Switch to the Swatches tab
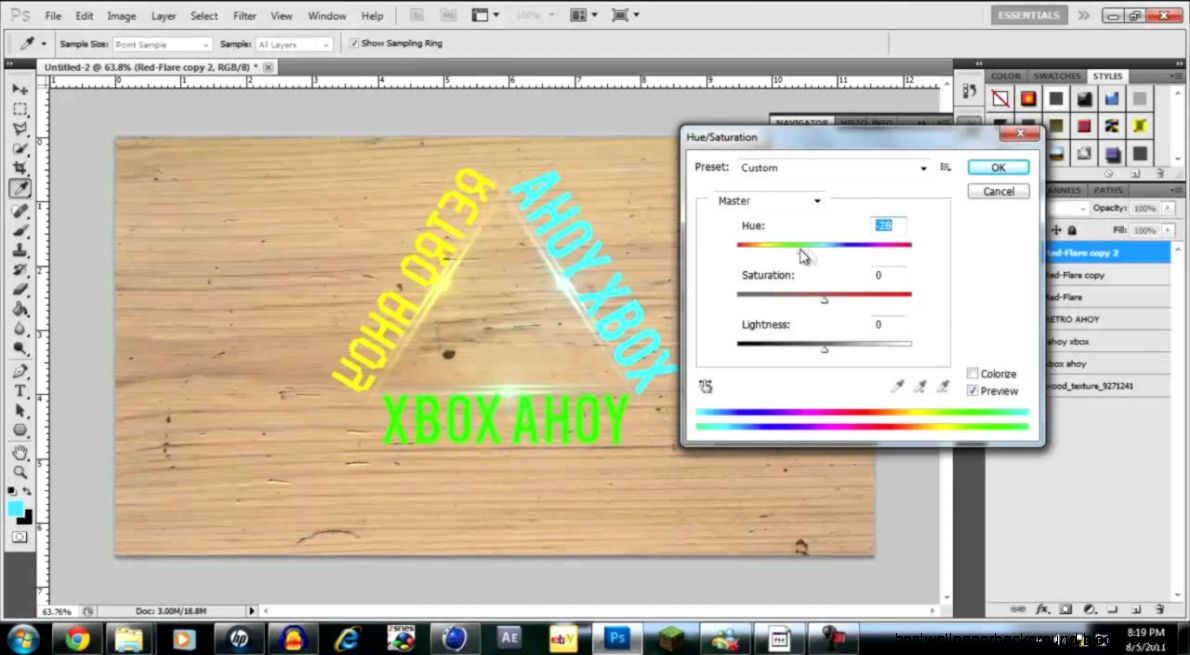 [1056, 76]
